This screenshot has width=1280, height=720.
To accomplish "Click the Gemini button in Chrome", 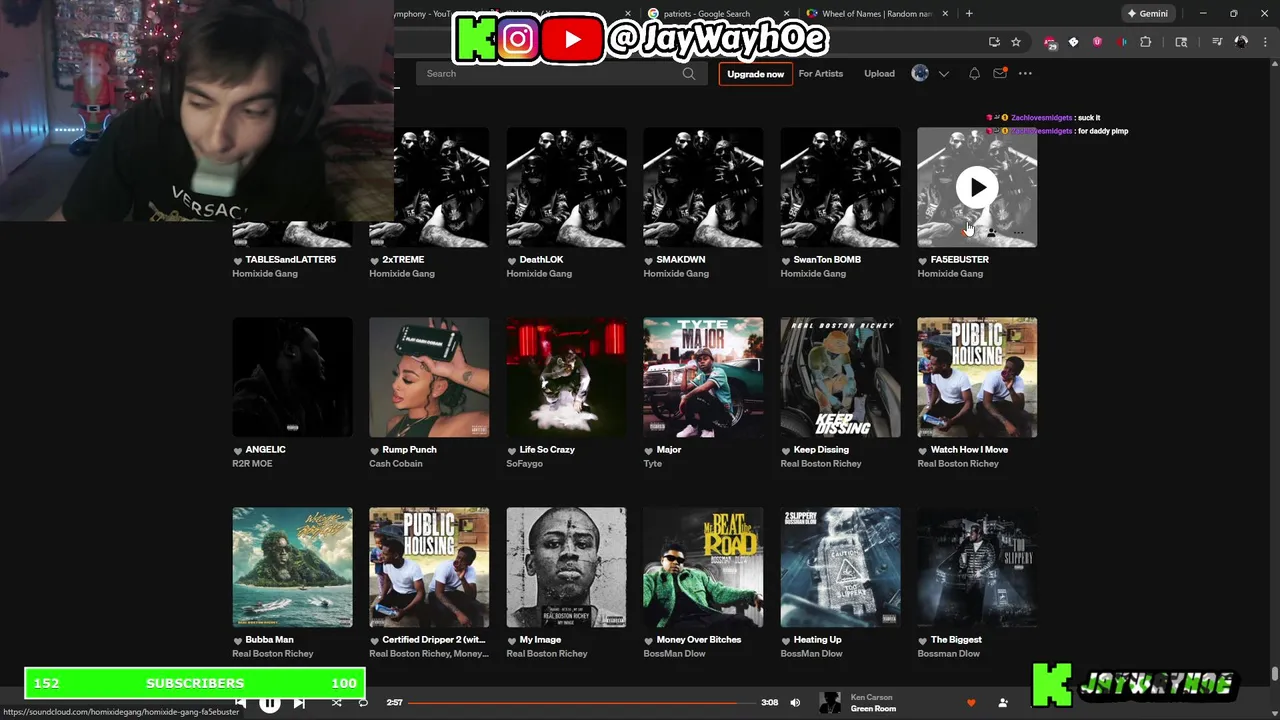I will pos(1147,13).
